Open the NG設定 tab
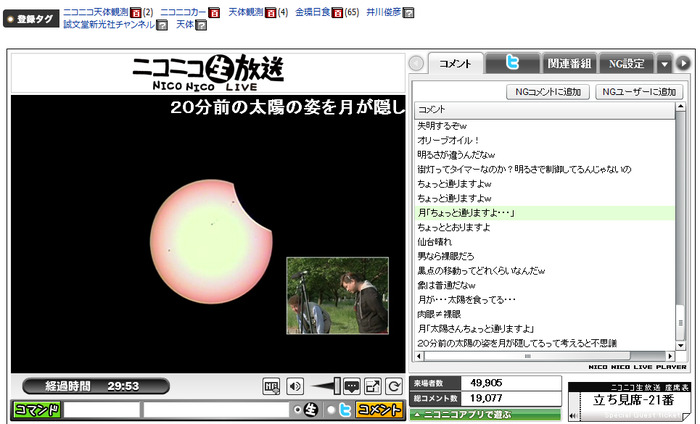Viewport: 700px width, 424px height. coord(626,64)
